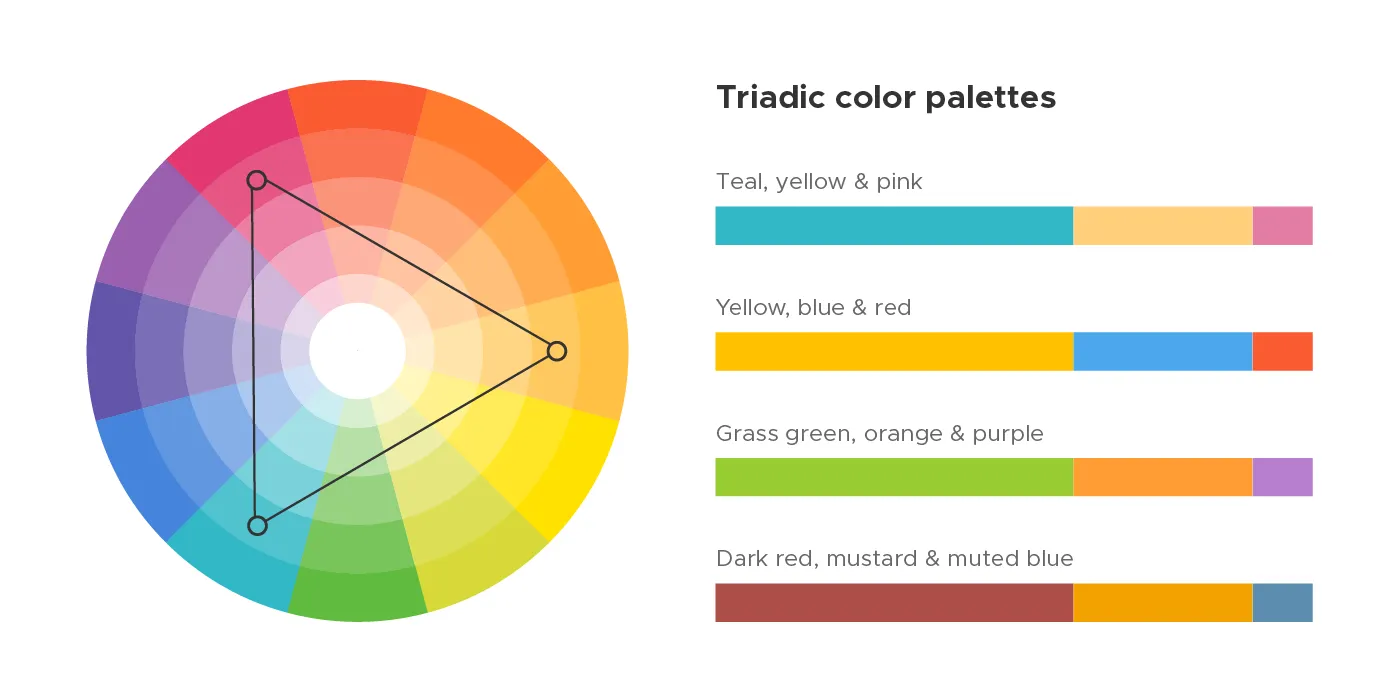Image resolution: width=1400 pixels, height=700 pixels.
Task: Click the "Dark red, mustard & muted blue" label
Action: point(894,559)
